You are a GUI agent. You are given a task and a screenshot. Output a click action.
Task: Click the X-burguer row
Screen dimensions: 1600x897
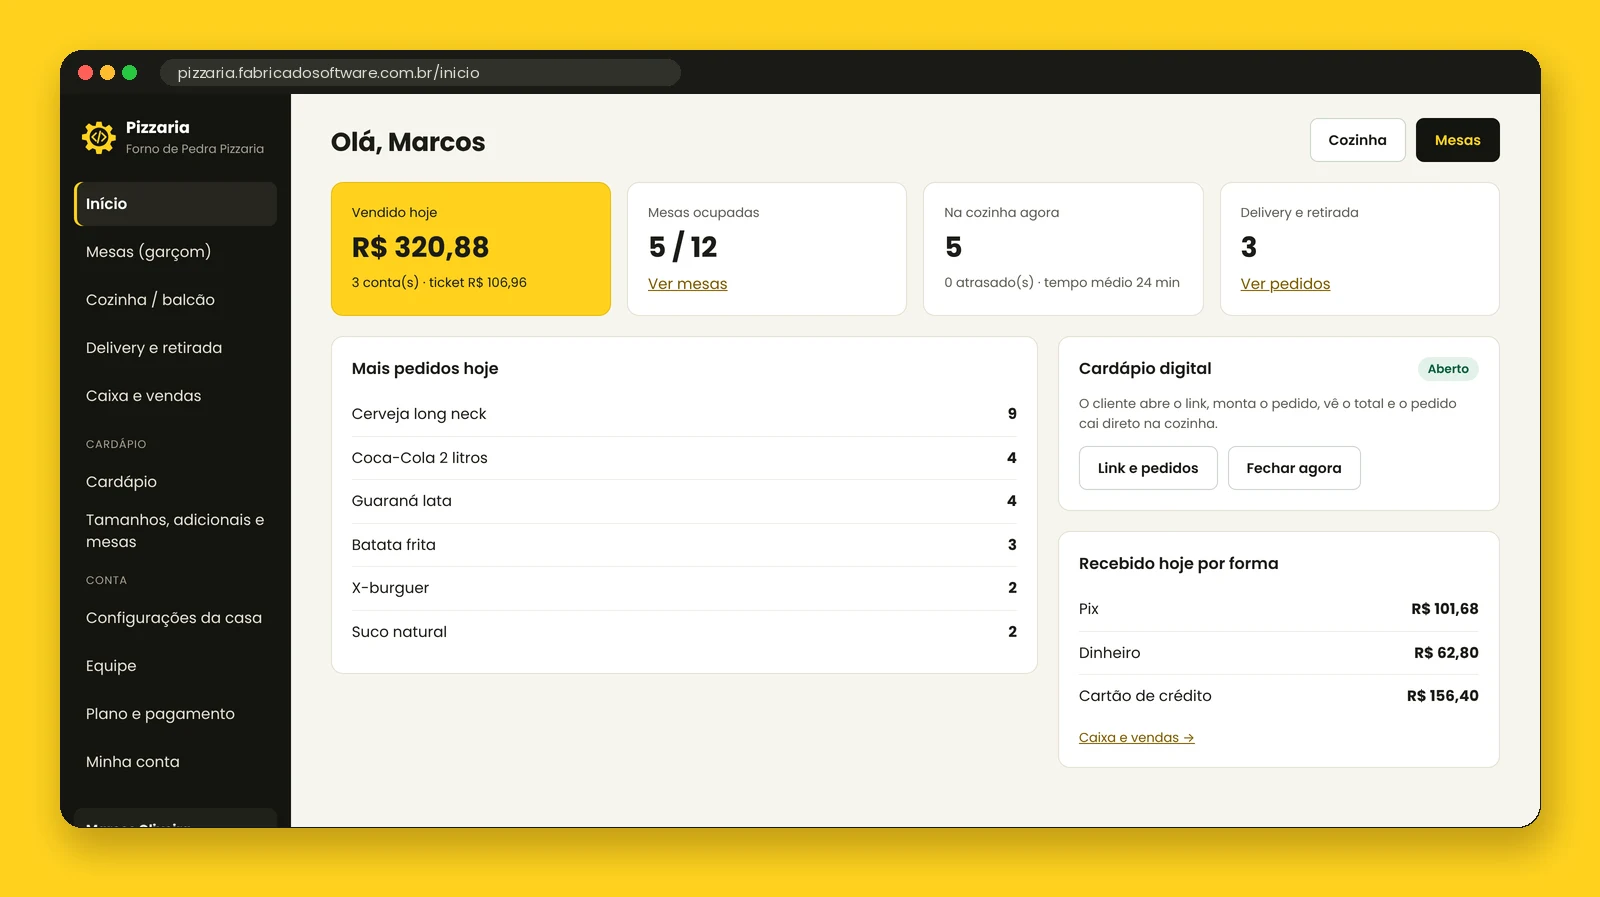(x=684, y=588)
